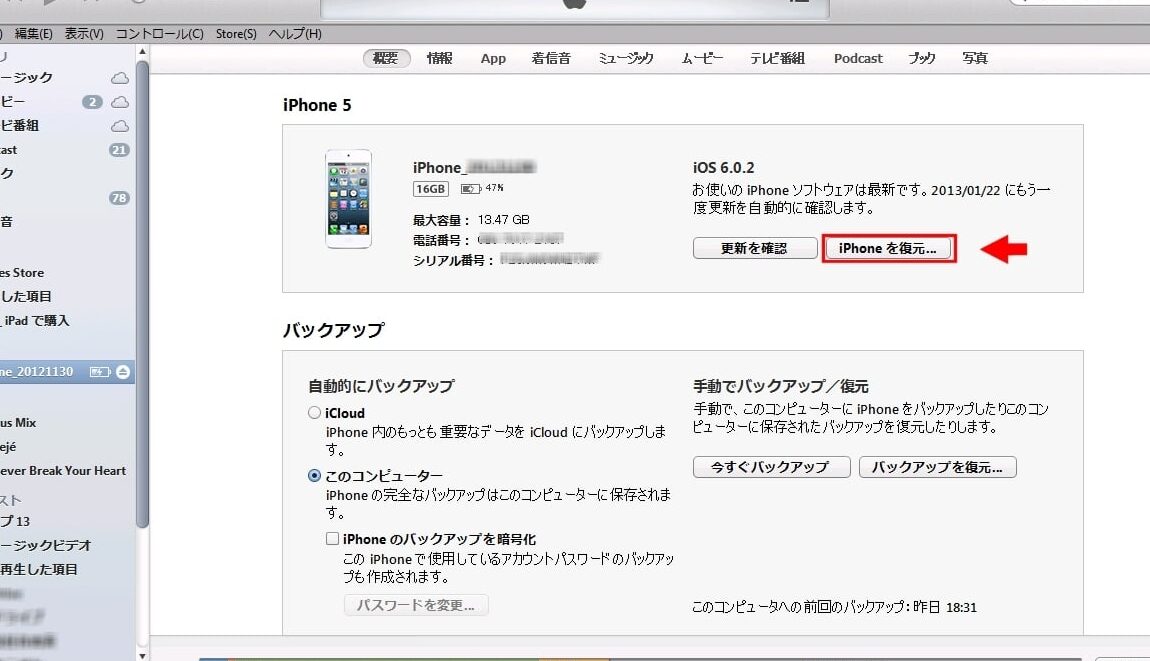Click the badge showing 21

click(x=119, y=150)
